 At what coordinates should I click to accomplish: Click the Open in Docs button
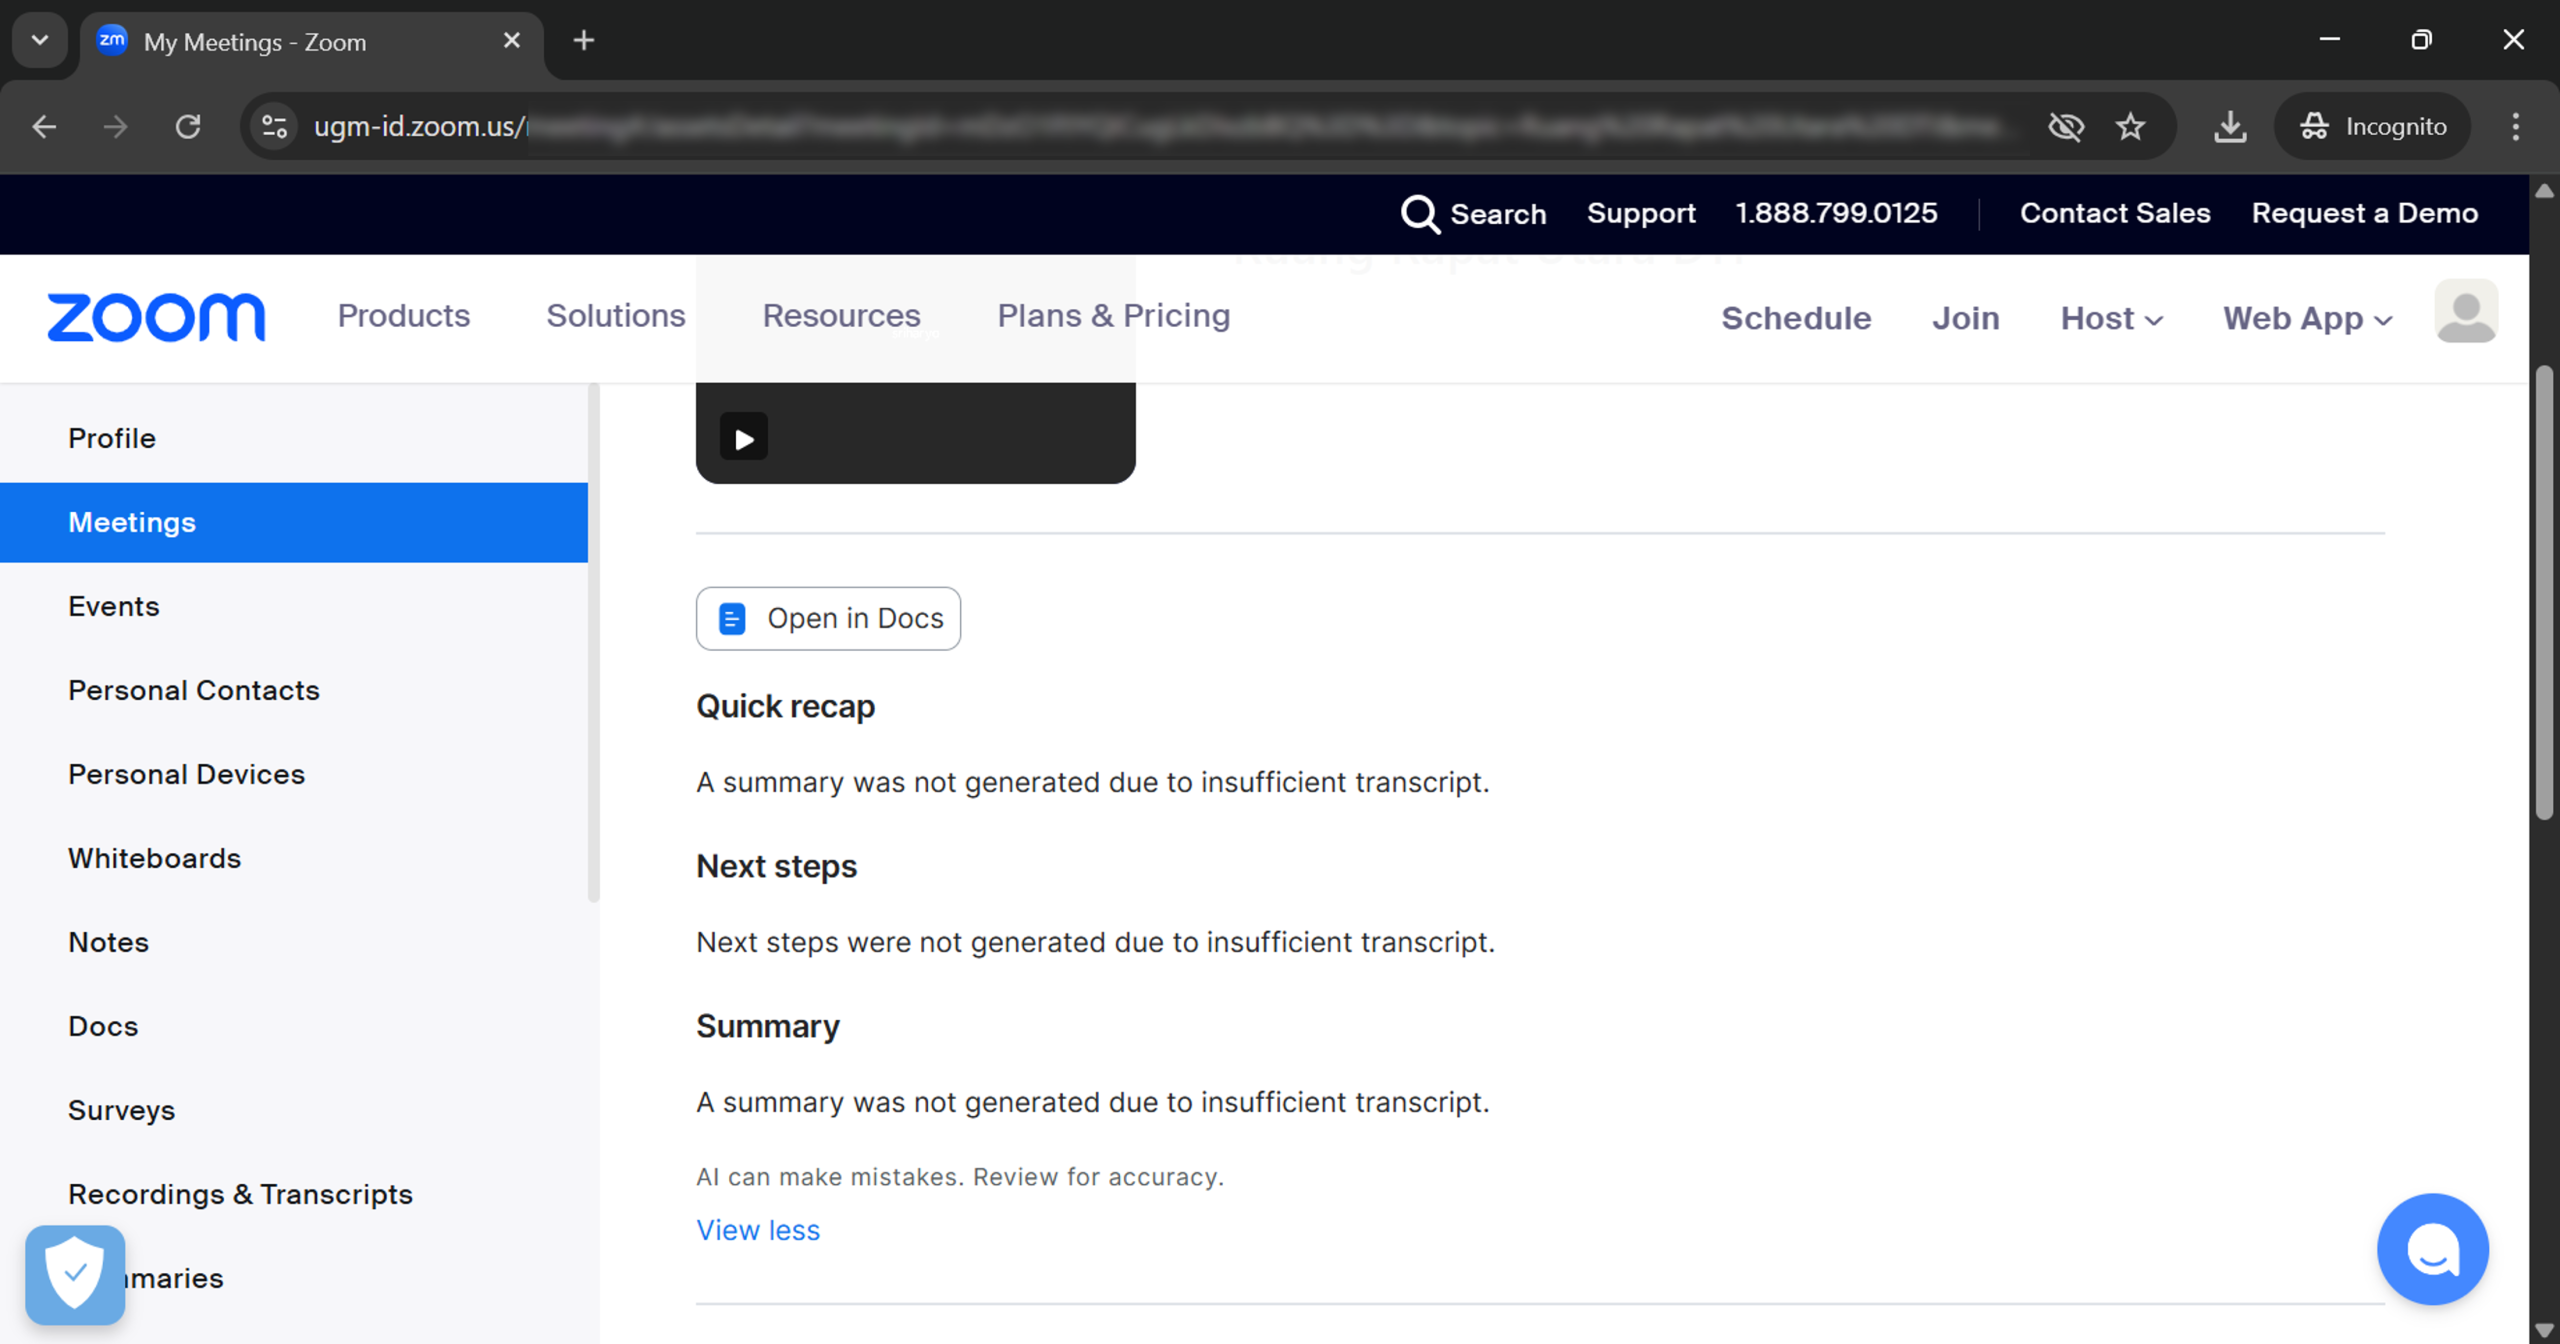click(828, 618)
